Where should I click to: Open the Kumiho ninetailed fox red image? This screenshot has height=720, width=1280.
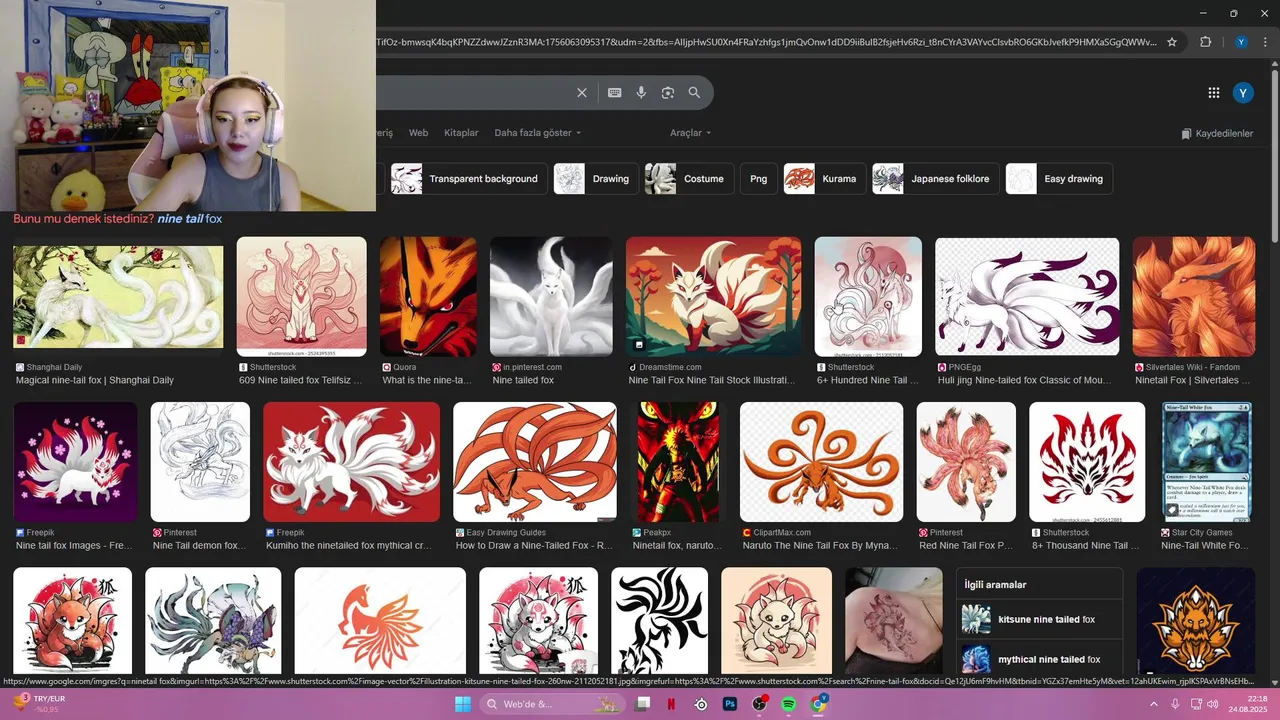coord(351,462)
